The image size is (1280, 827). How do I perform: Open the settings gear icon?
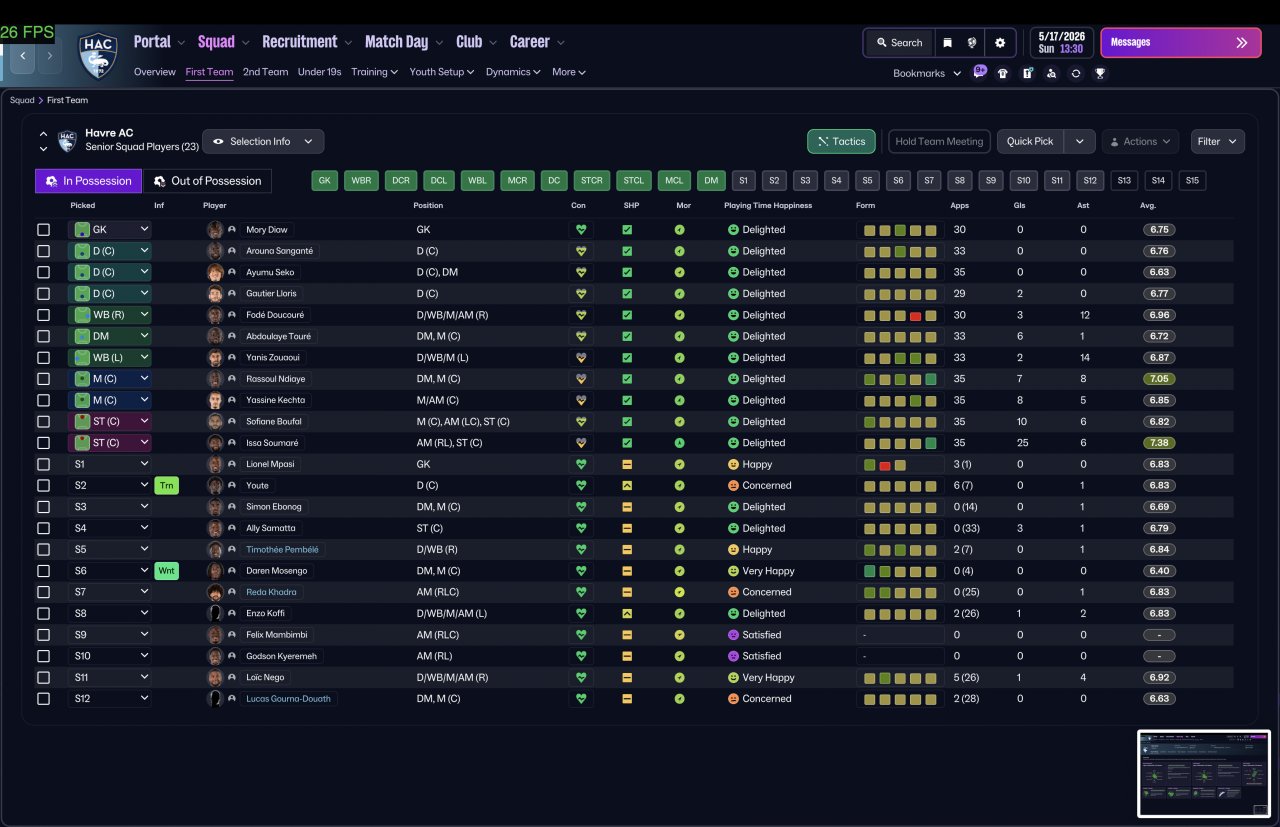(1000, 43)
